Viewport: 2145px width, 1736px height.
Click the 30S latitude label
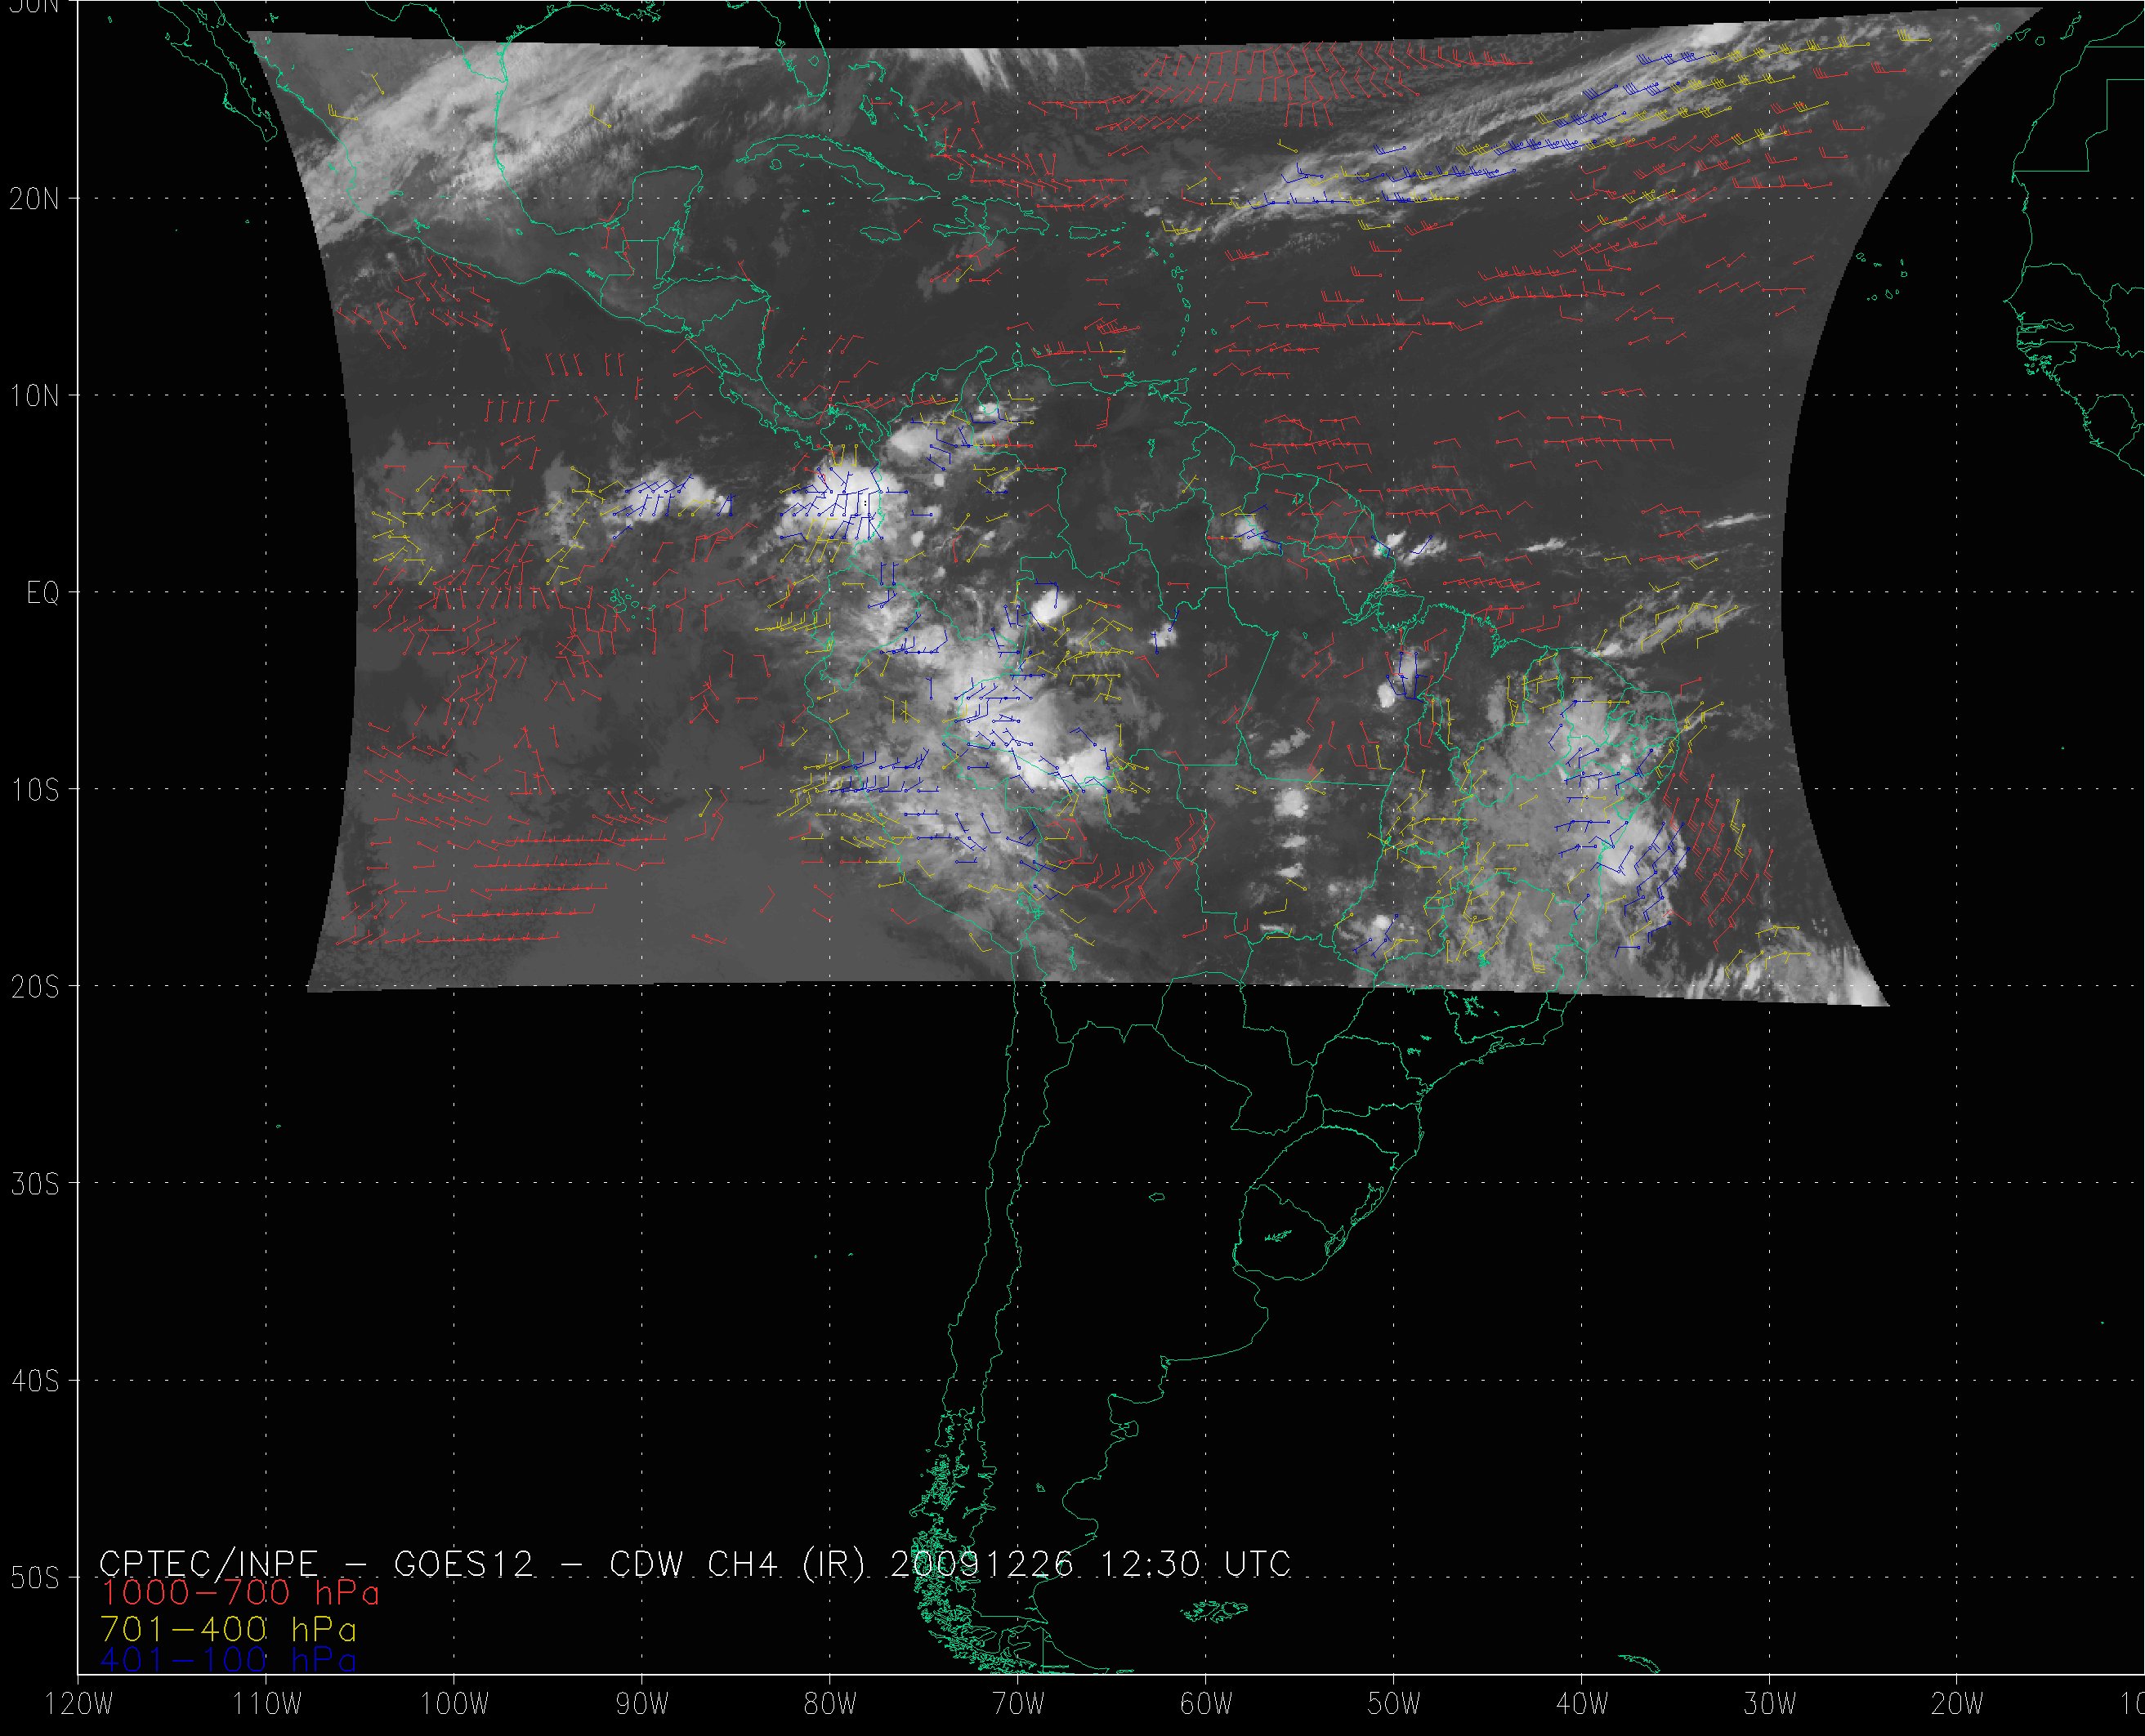coord(34,1184)
